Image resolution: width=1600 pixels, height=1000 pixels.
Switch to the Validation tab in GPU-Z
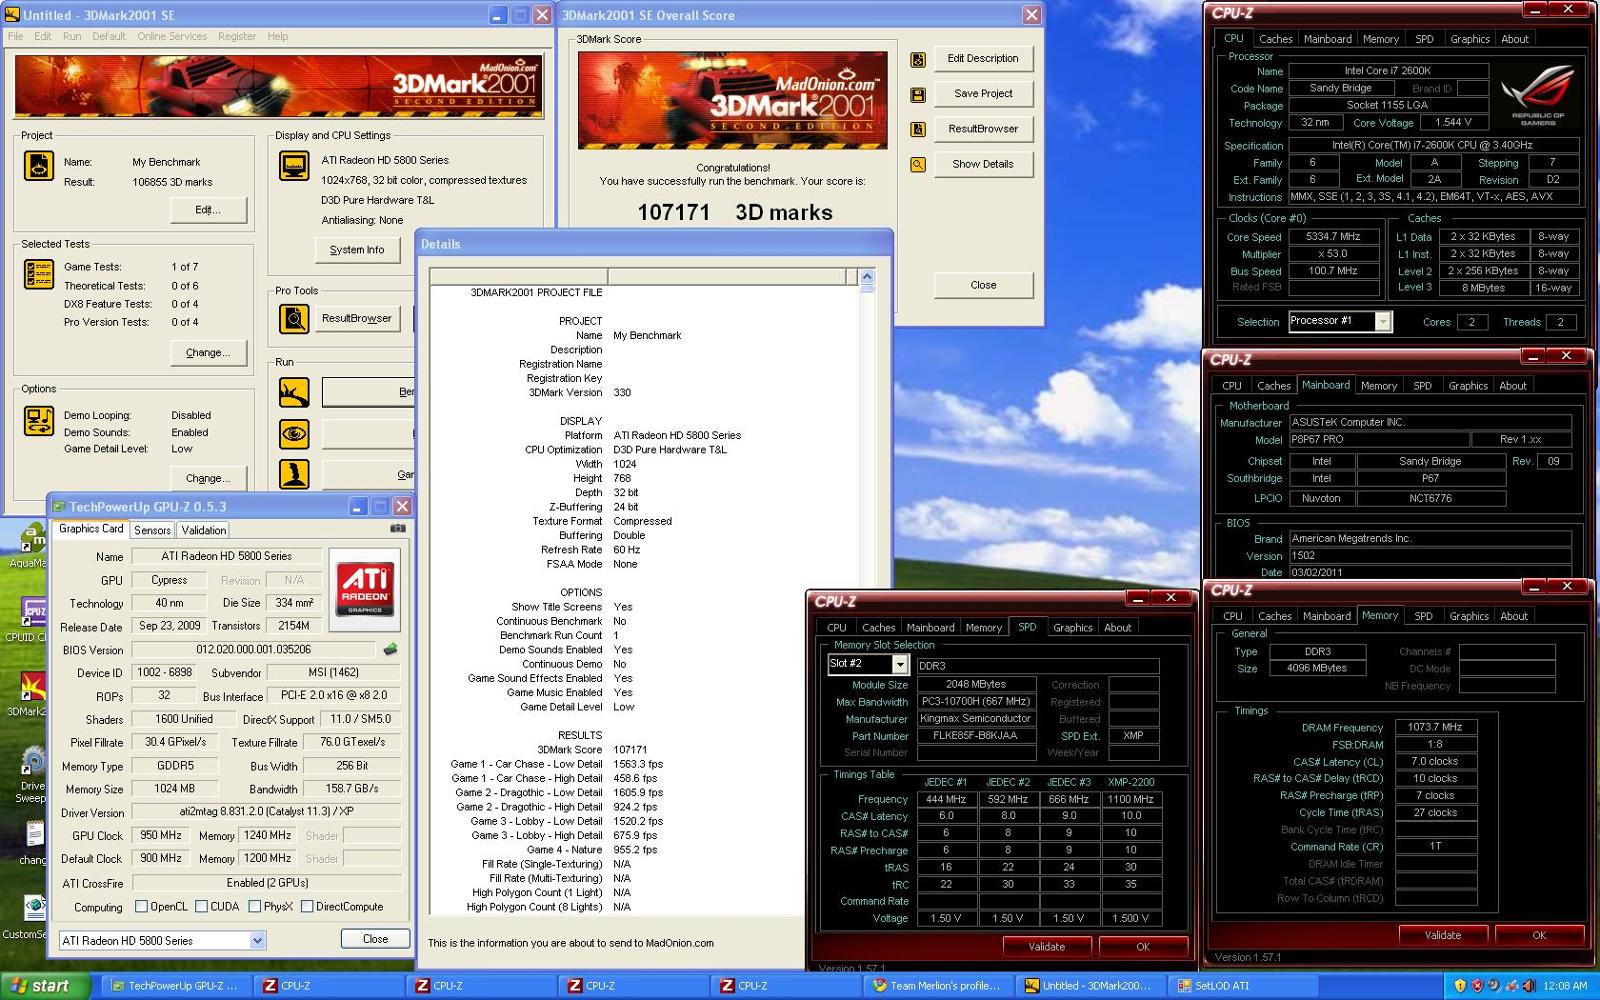[204, 530]
